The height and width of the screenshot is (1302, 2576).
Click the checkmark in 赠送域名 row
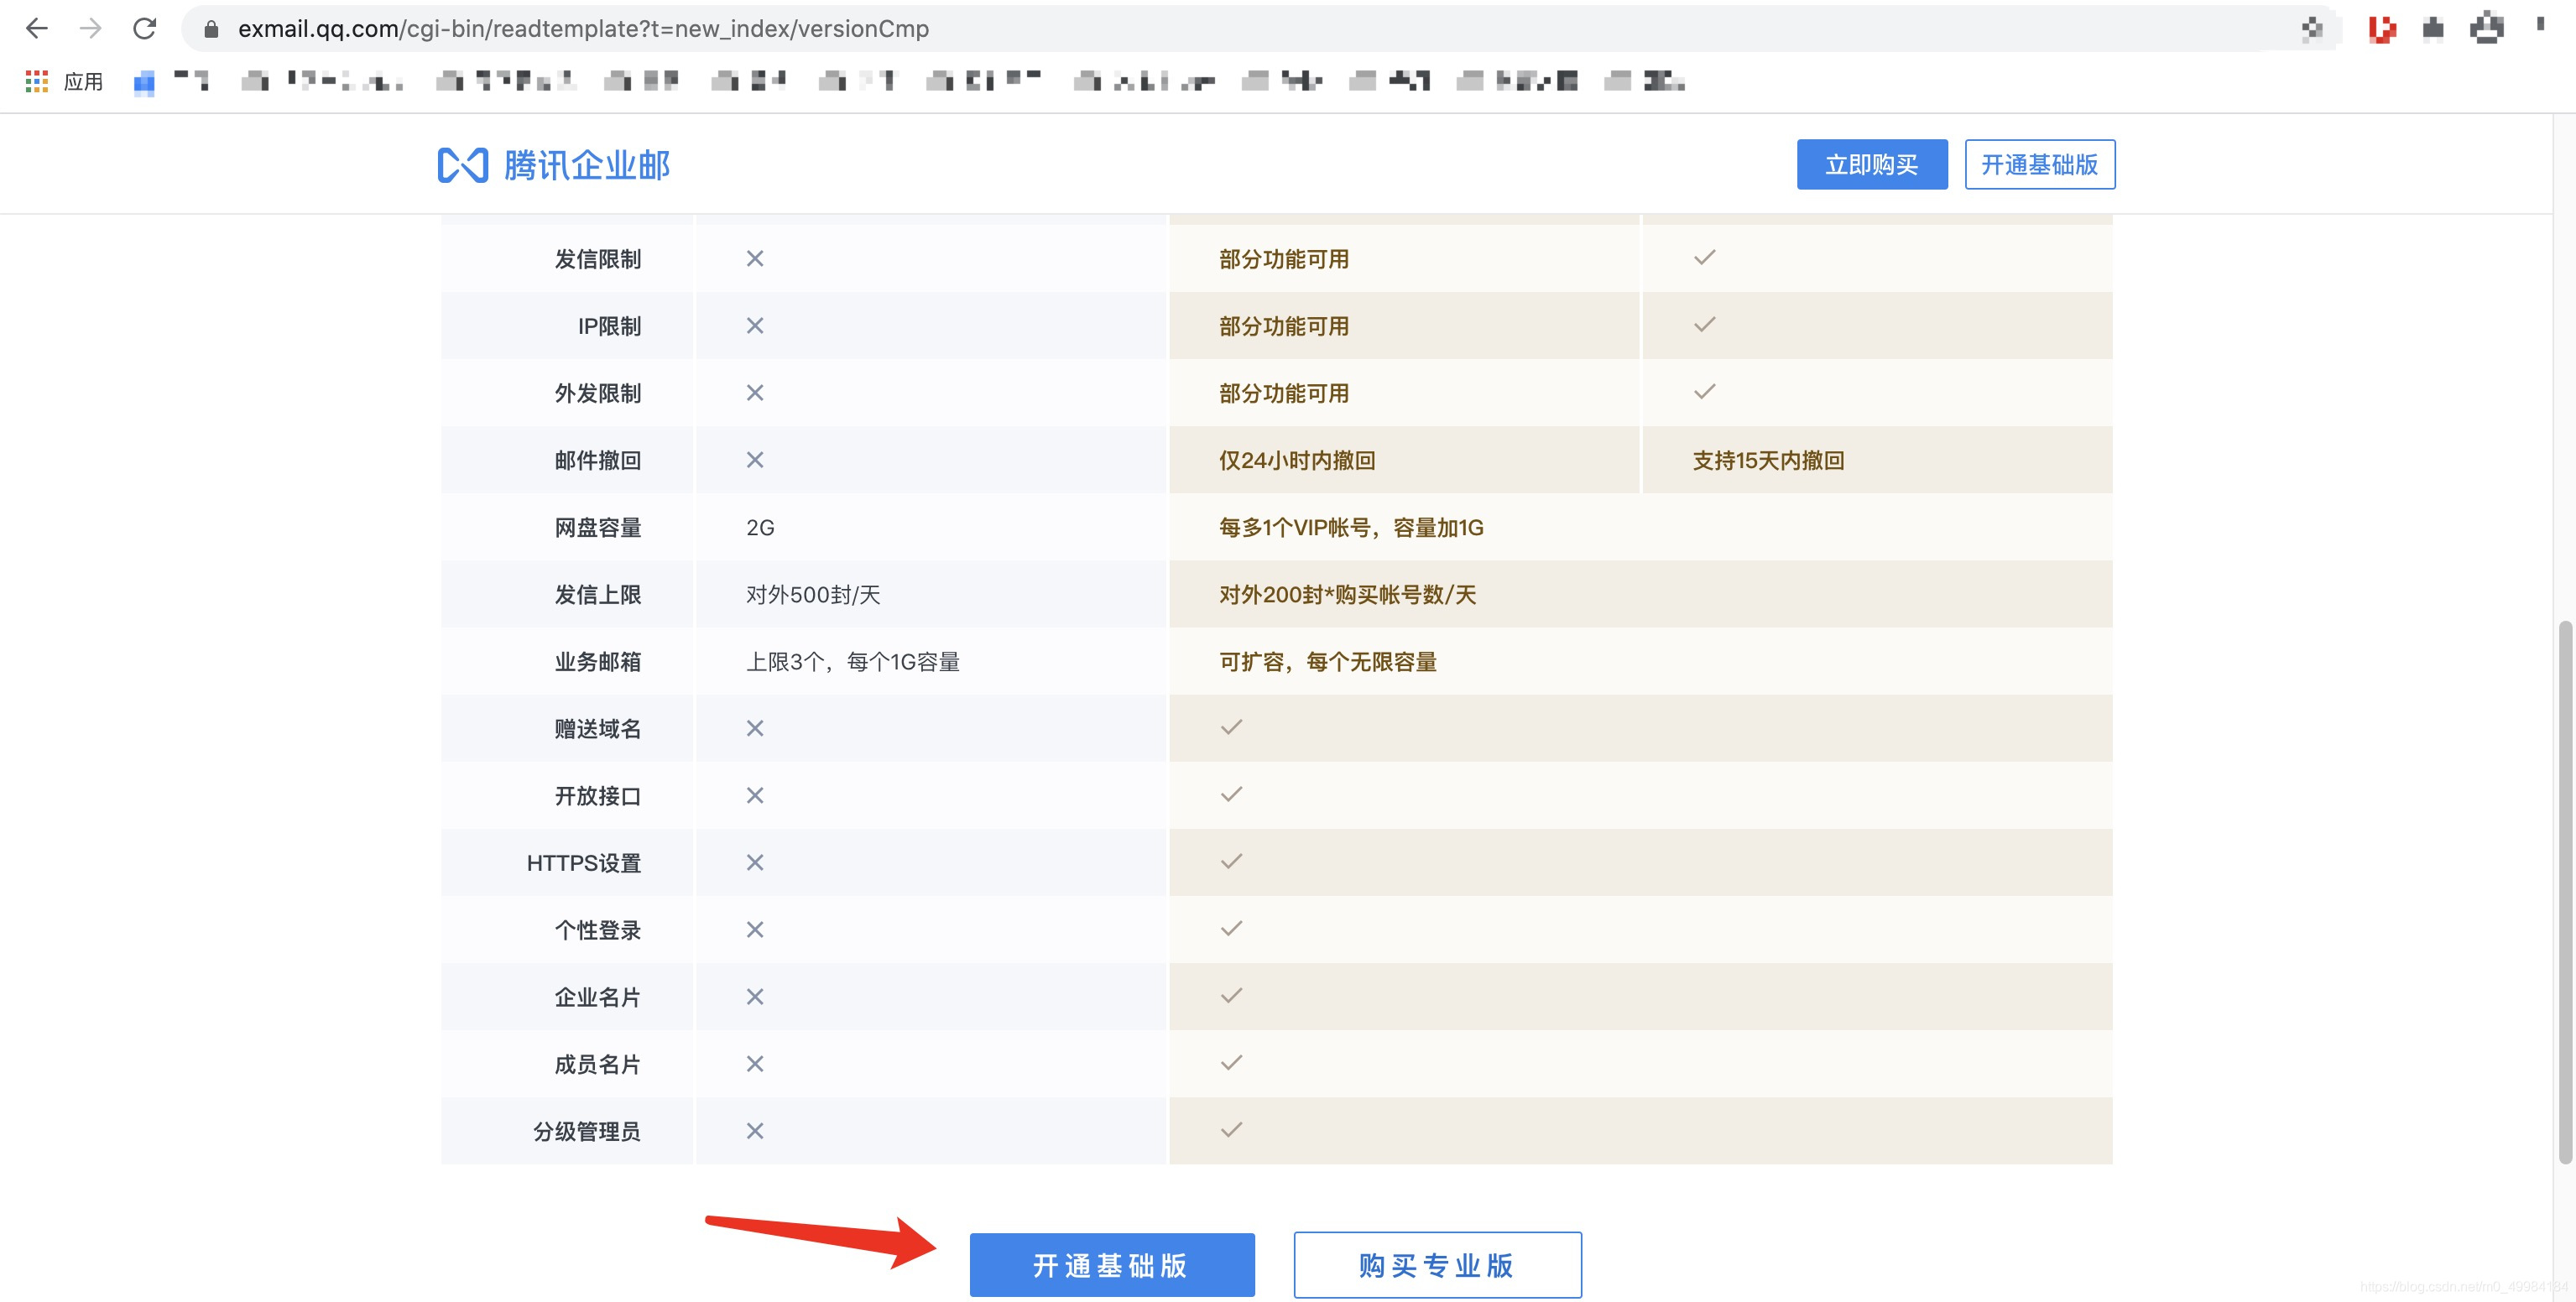[1231, 727]
